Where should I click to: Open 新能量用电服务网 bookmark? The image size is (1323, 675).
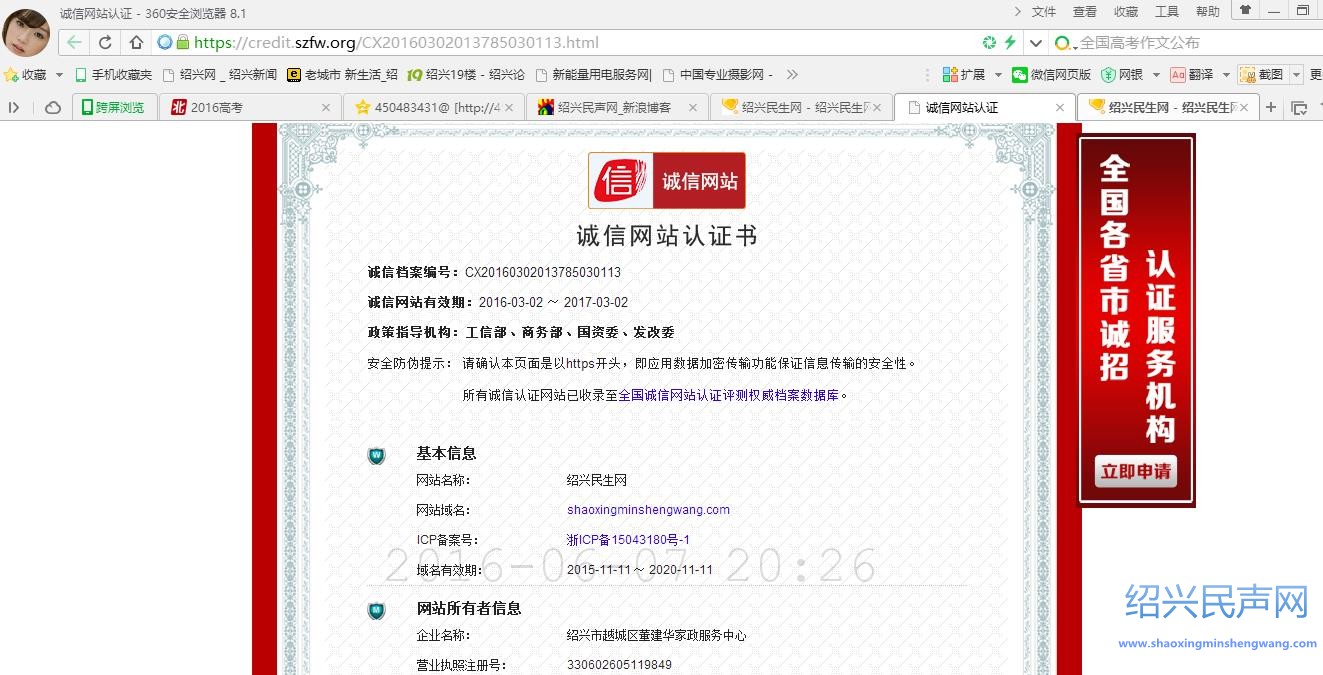tap(594, 75)
